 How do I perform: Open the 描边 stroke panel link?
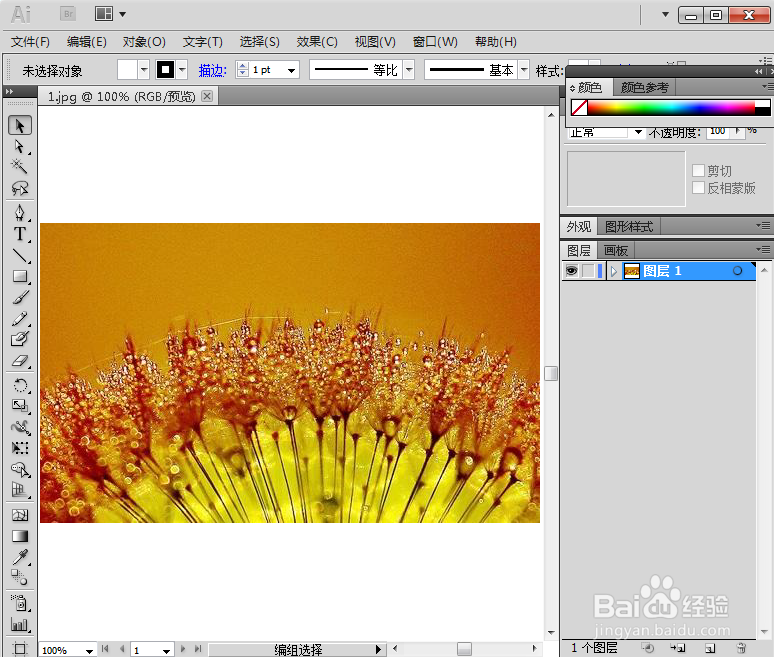pos(212,70)
